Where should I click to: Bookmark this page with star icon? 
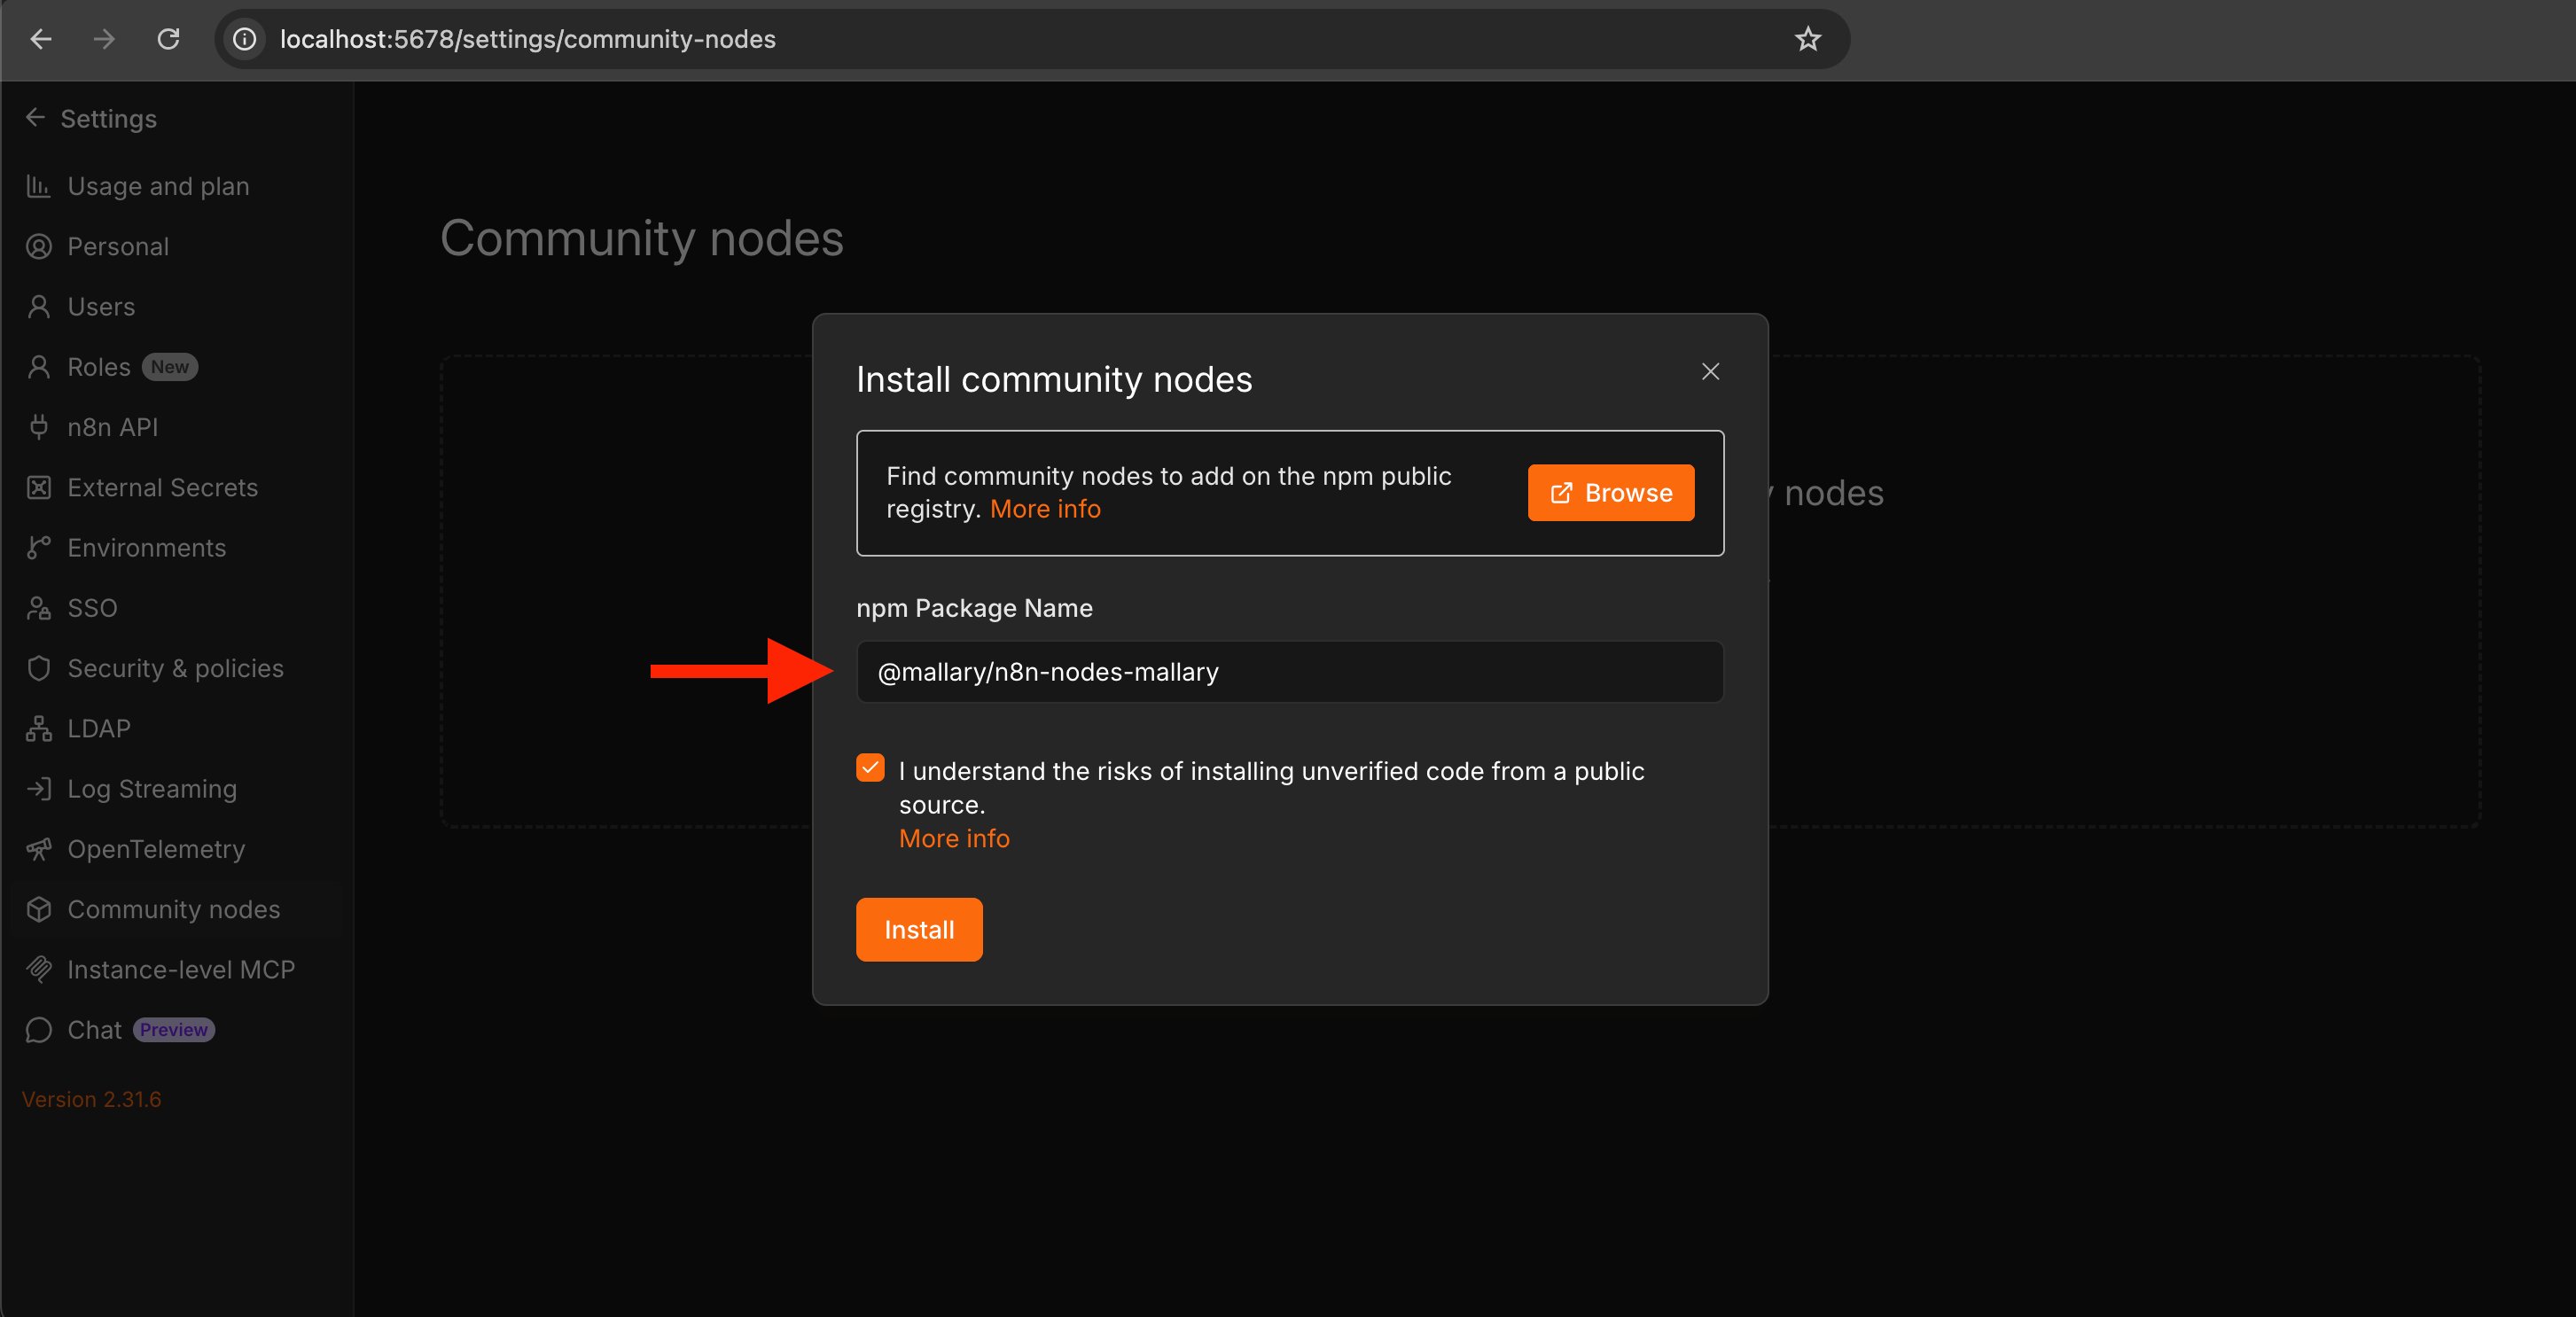click(x=1808, y=39)
